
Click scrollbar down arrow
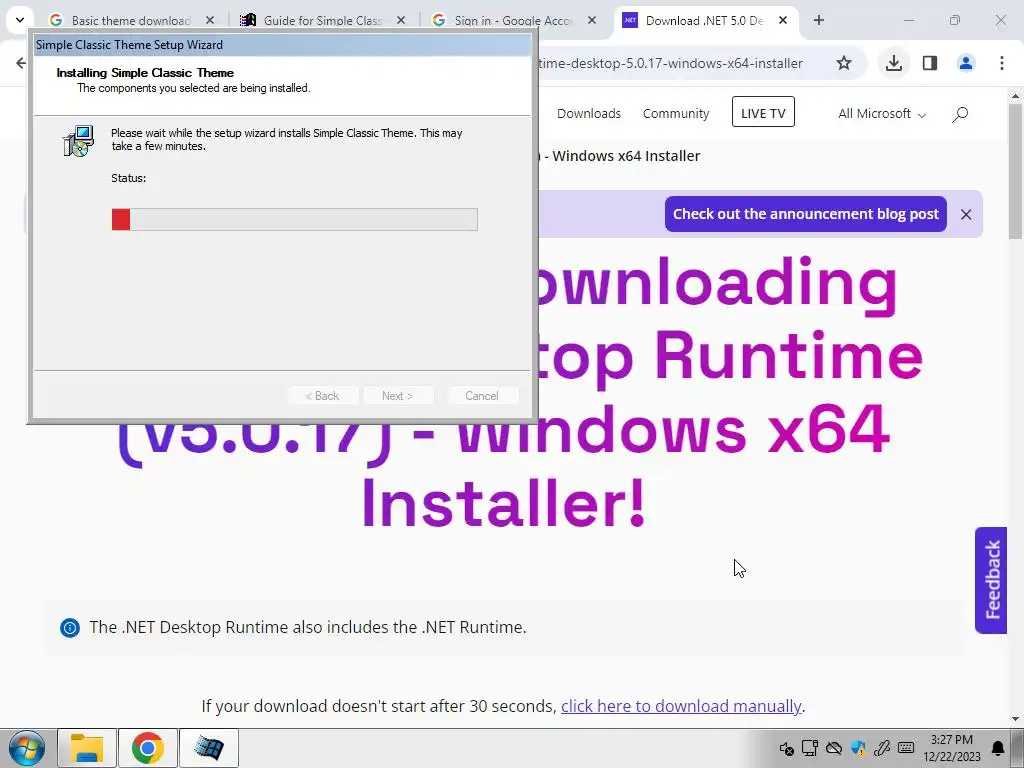point(1016,719)
